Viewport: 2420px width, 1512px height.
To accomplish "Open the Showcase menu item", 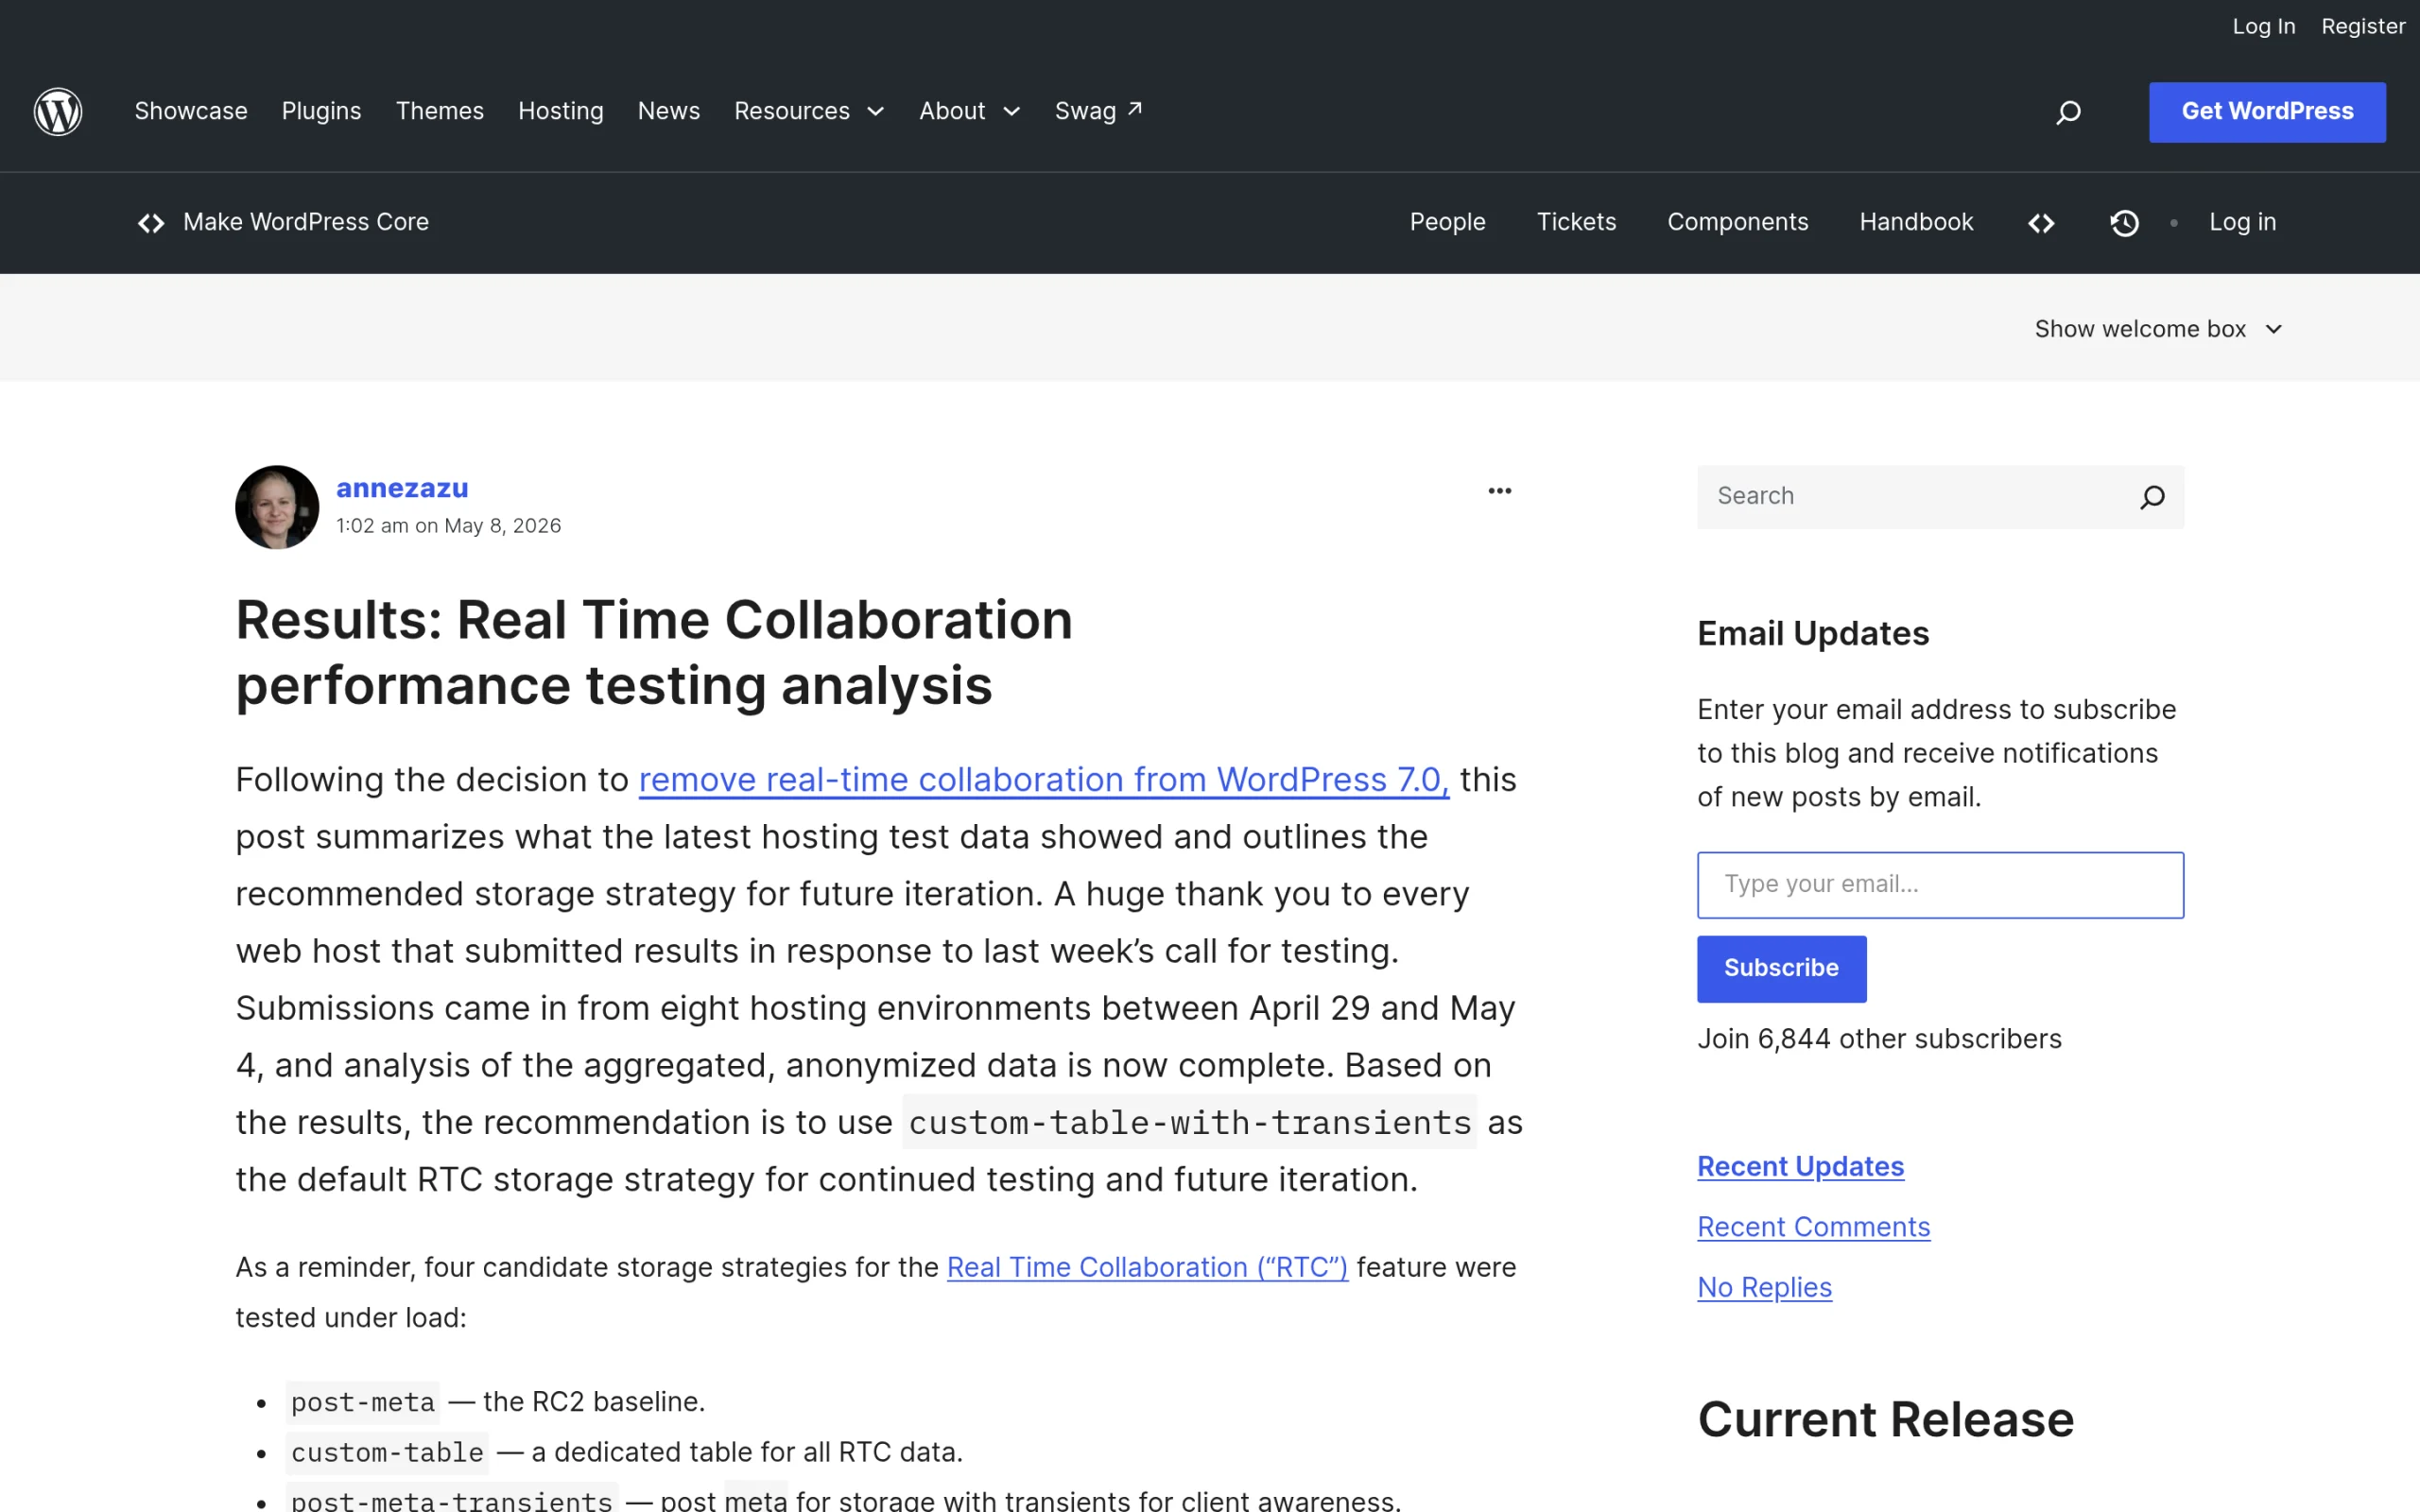I will [191, 111].
